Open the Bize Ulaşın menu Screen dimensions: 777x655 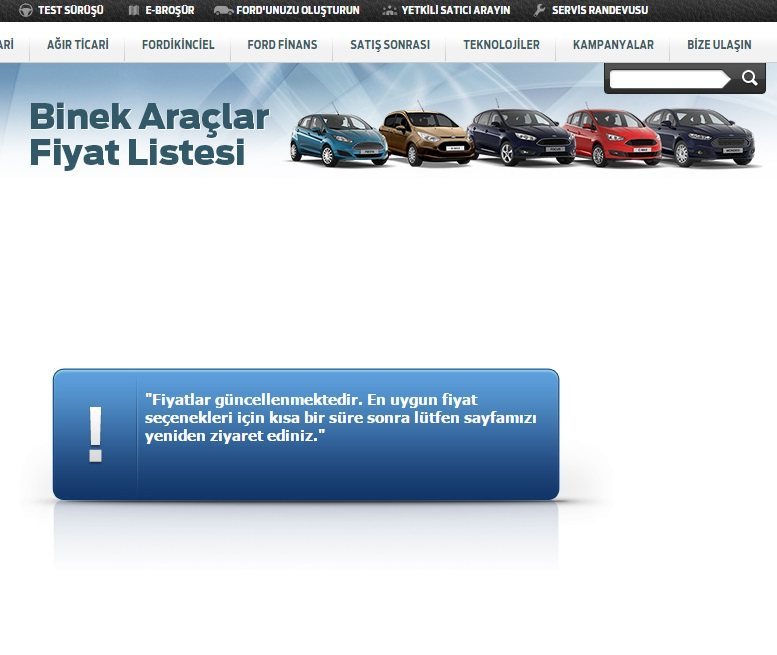point(719,45)
